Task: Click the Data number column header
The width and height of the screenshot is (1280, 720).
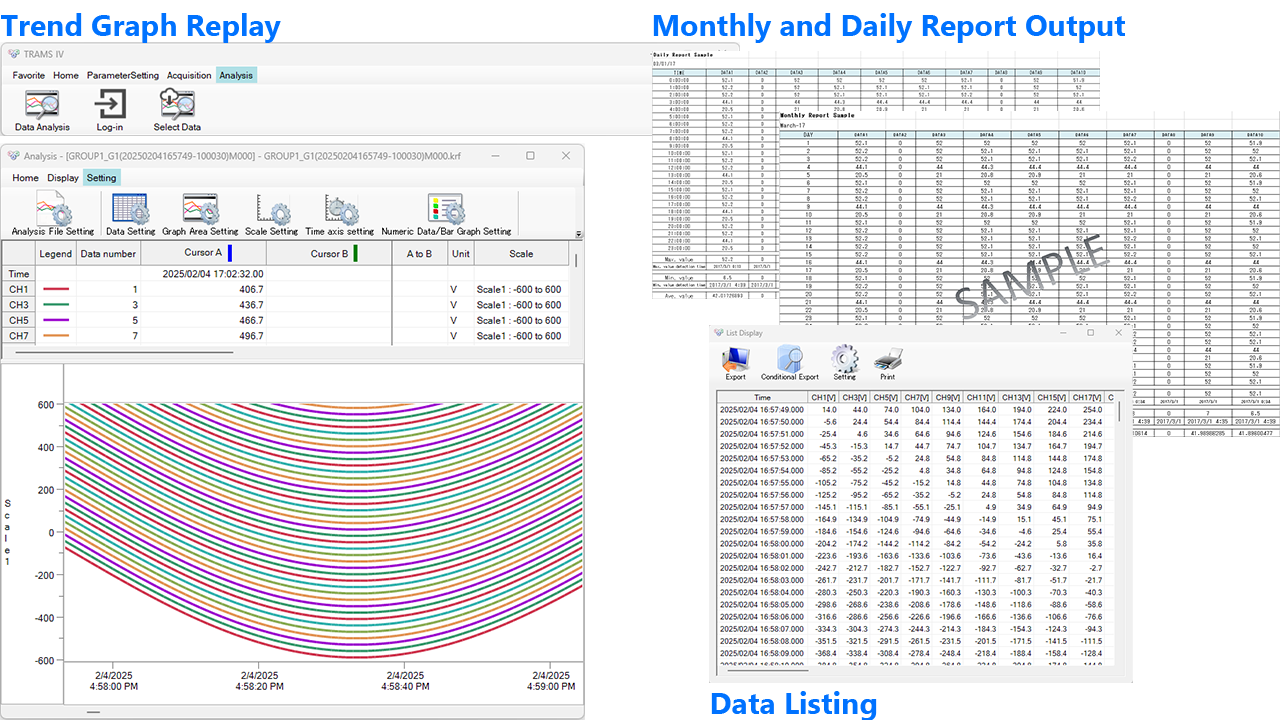Action: [108, 254]
